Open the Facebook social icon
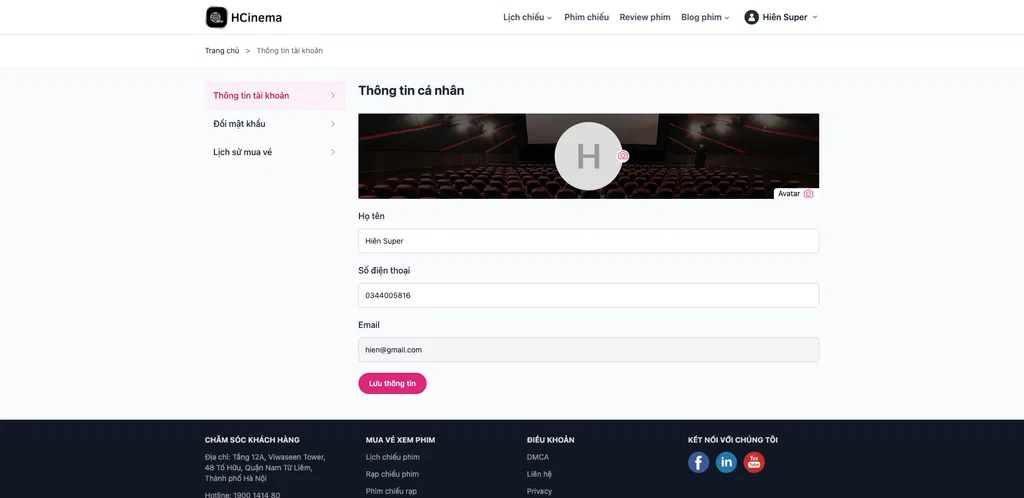Image resolution: width=1024 pixels, height=498 pixels. click(698, 462)
